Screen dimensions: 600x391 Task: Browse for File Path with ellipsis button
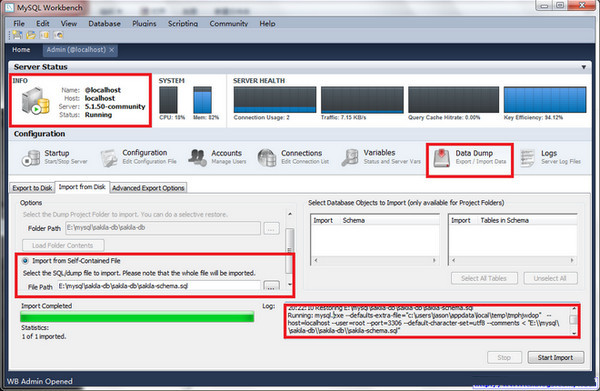tap(271, 286)
